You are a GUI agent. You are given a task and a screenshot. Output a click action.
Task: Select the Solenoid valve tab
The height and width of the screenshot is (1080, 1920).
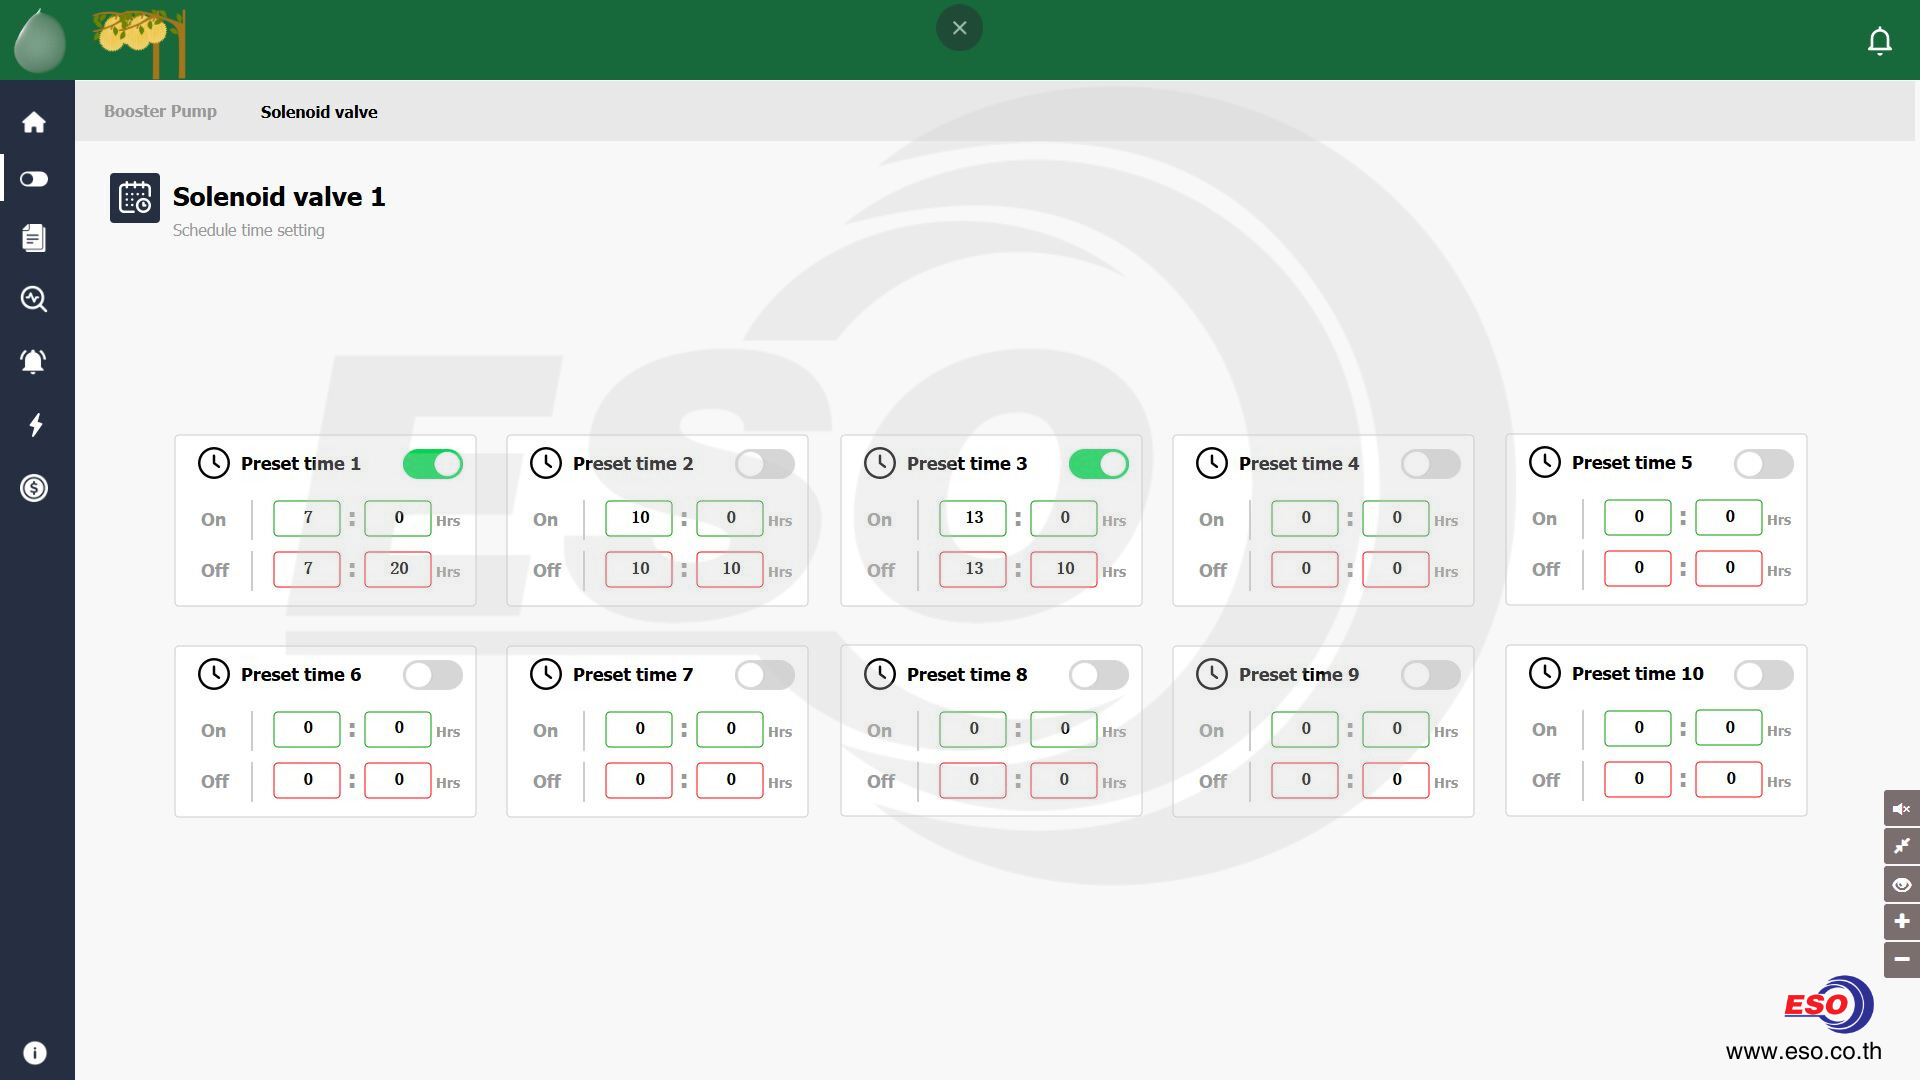coord(319,112)
